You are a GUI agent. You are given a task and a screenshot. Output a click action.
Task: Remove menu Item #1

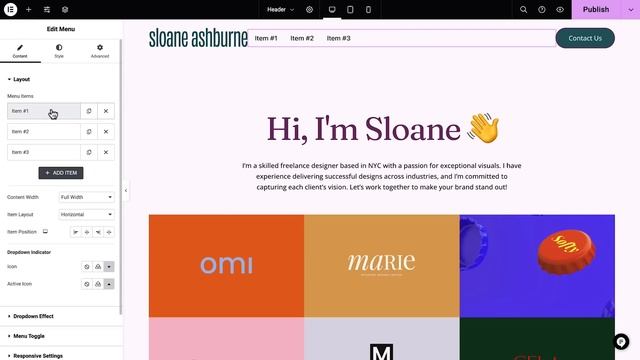click(x=106, y=111)
